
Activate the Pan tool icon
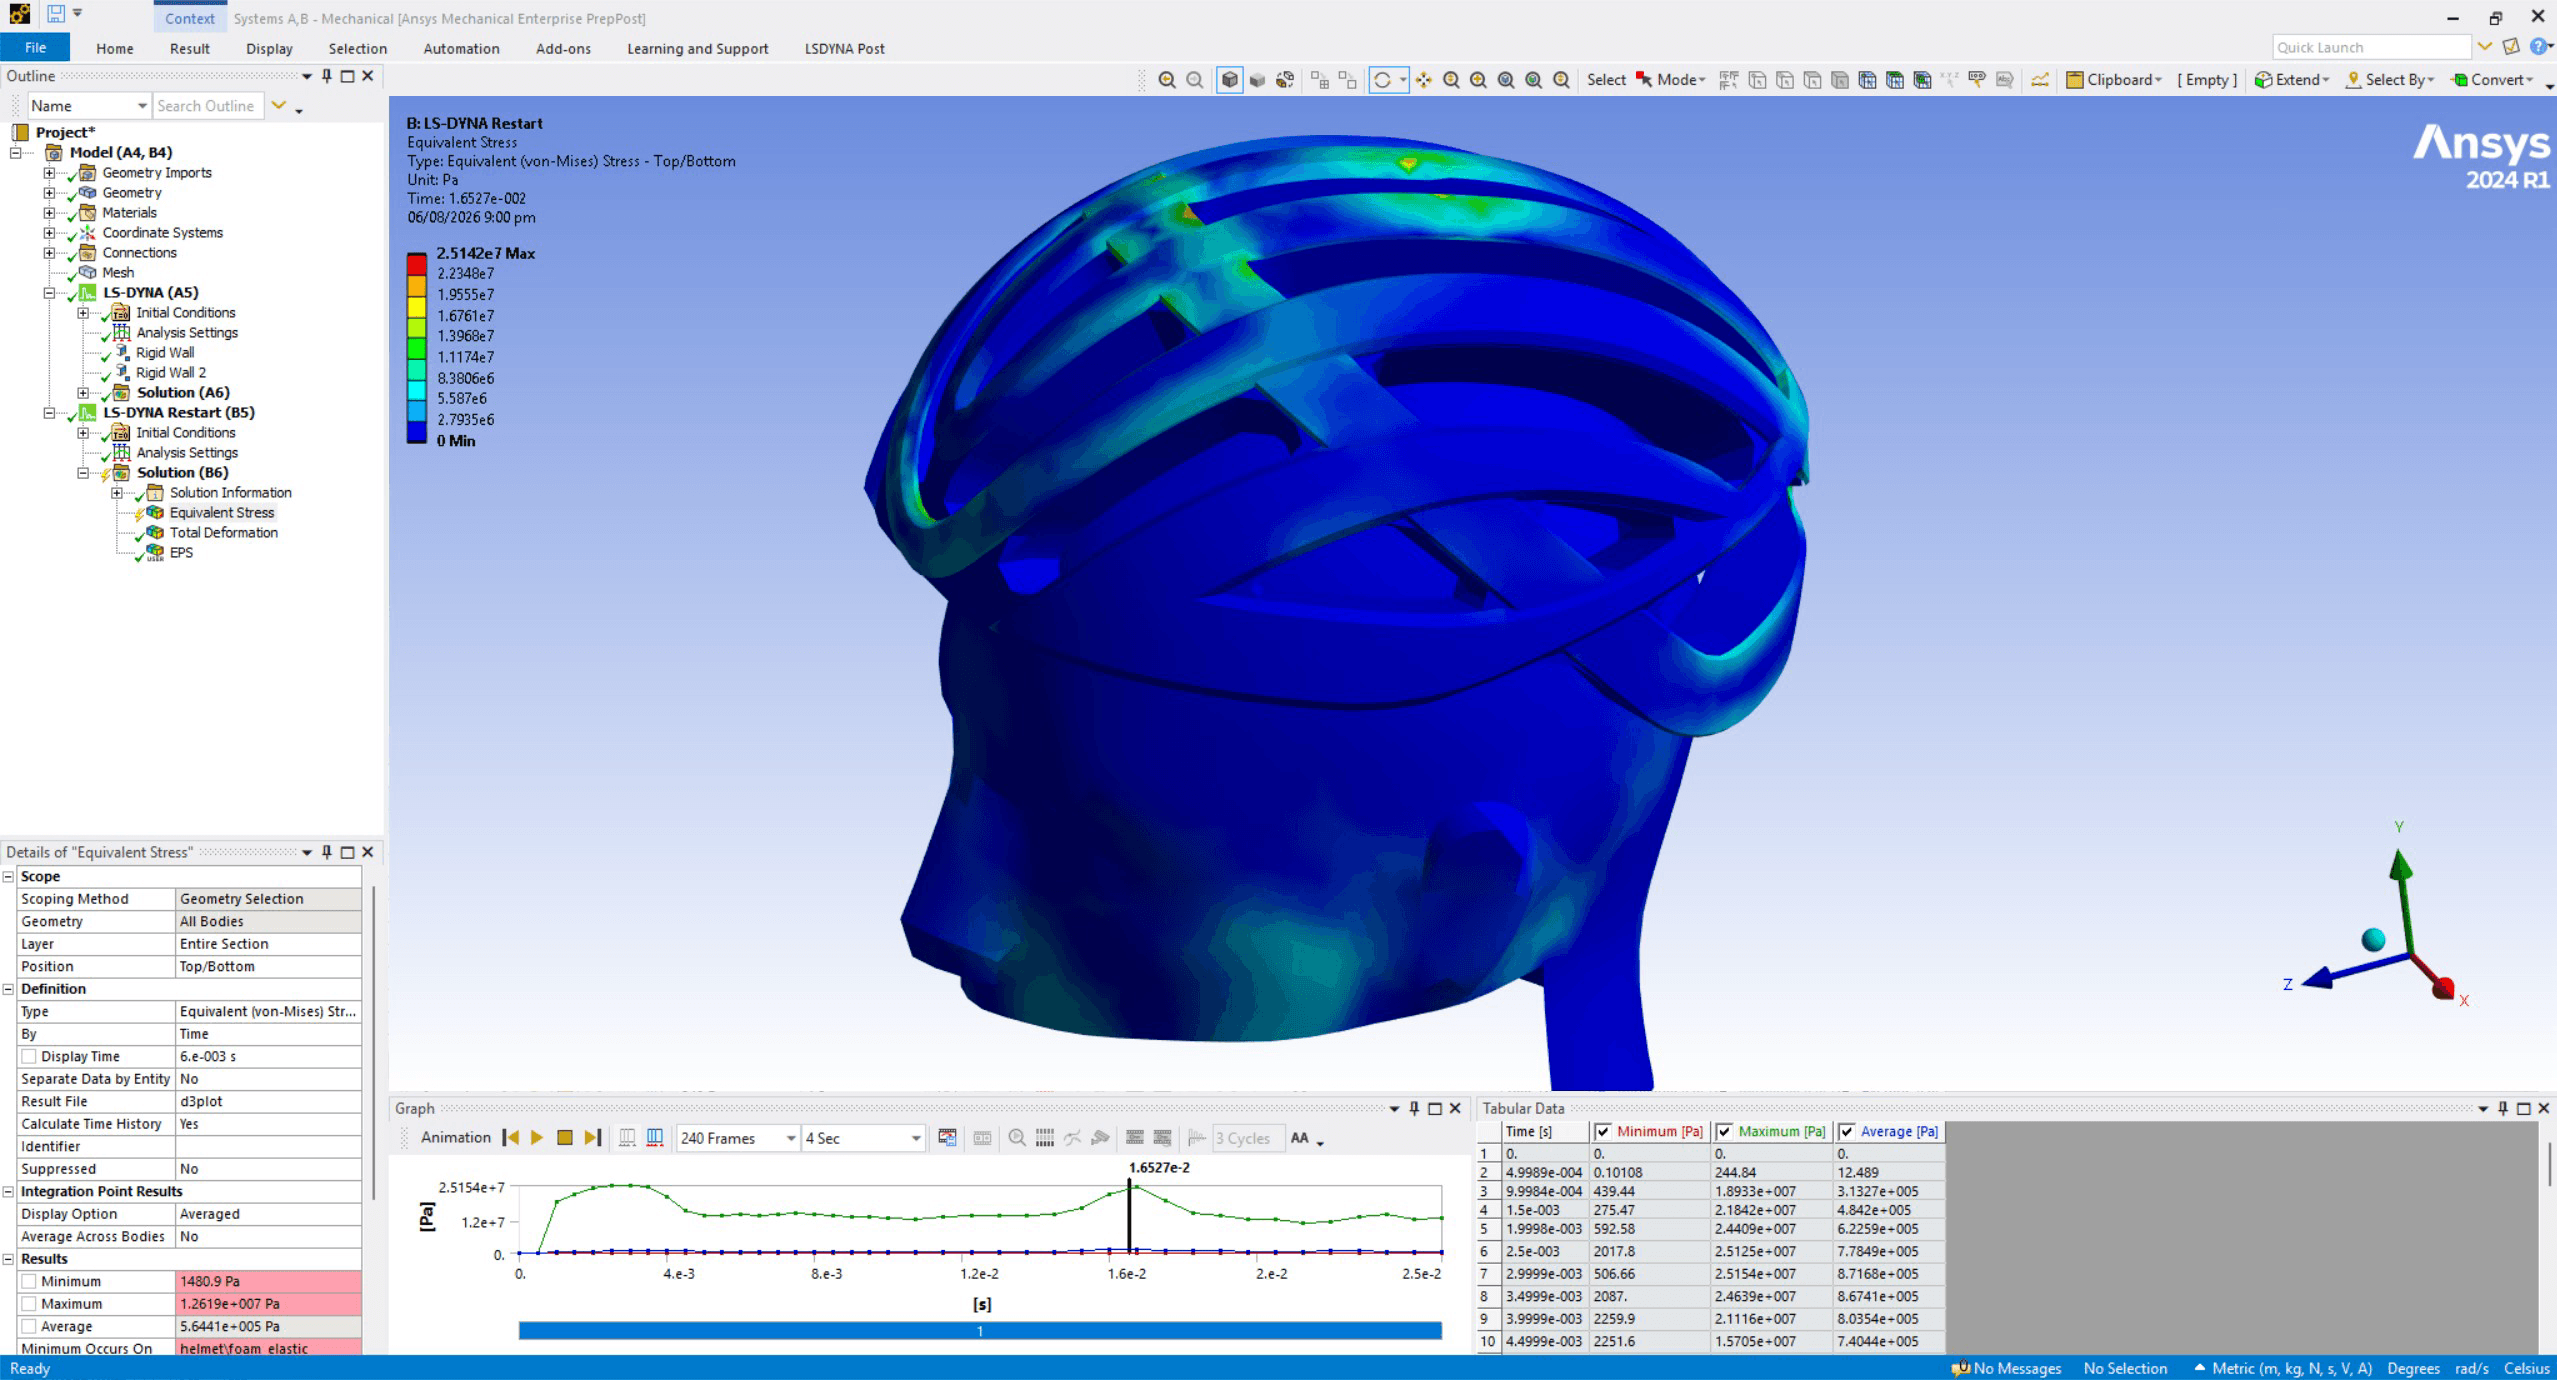pyautogui.click(x=1423, y=80)
